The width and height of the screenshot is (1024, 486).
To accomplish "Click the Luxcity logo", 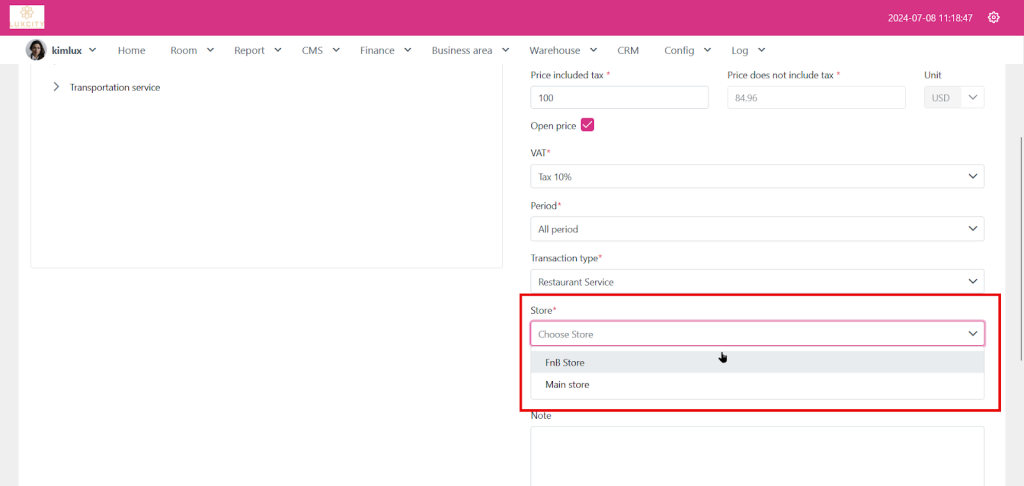I will tap(28, 17).
